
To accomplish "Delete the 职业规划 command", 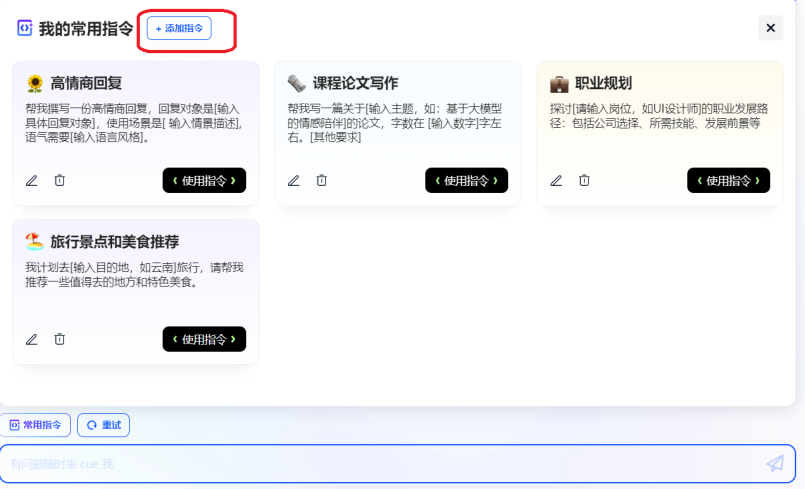I will [584, 181].
